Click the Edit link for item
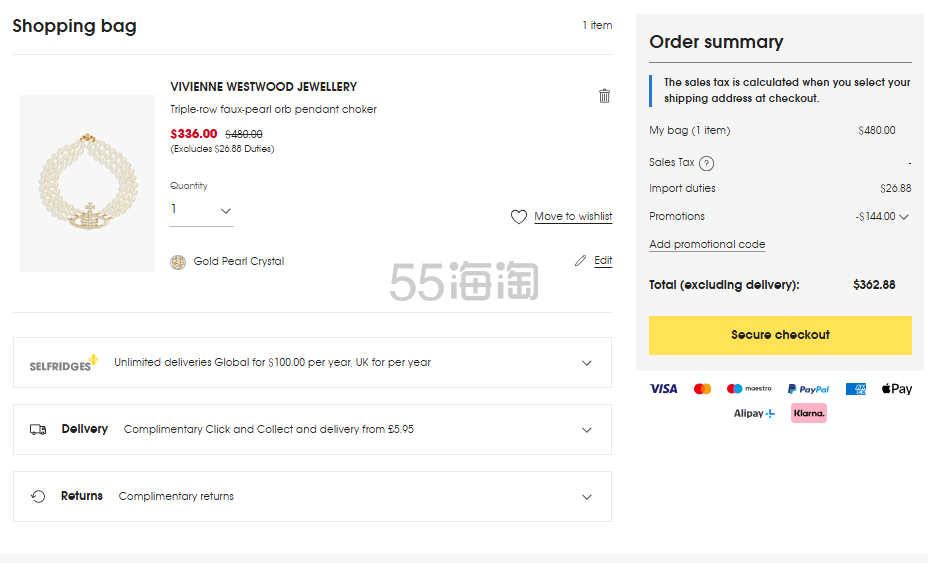928x563 pixels. (603, 261)
